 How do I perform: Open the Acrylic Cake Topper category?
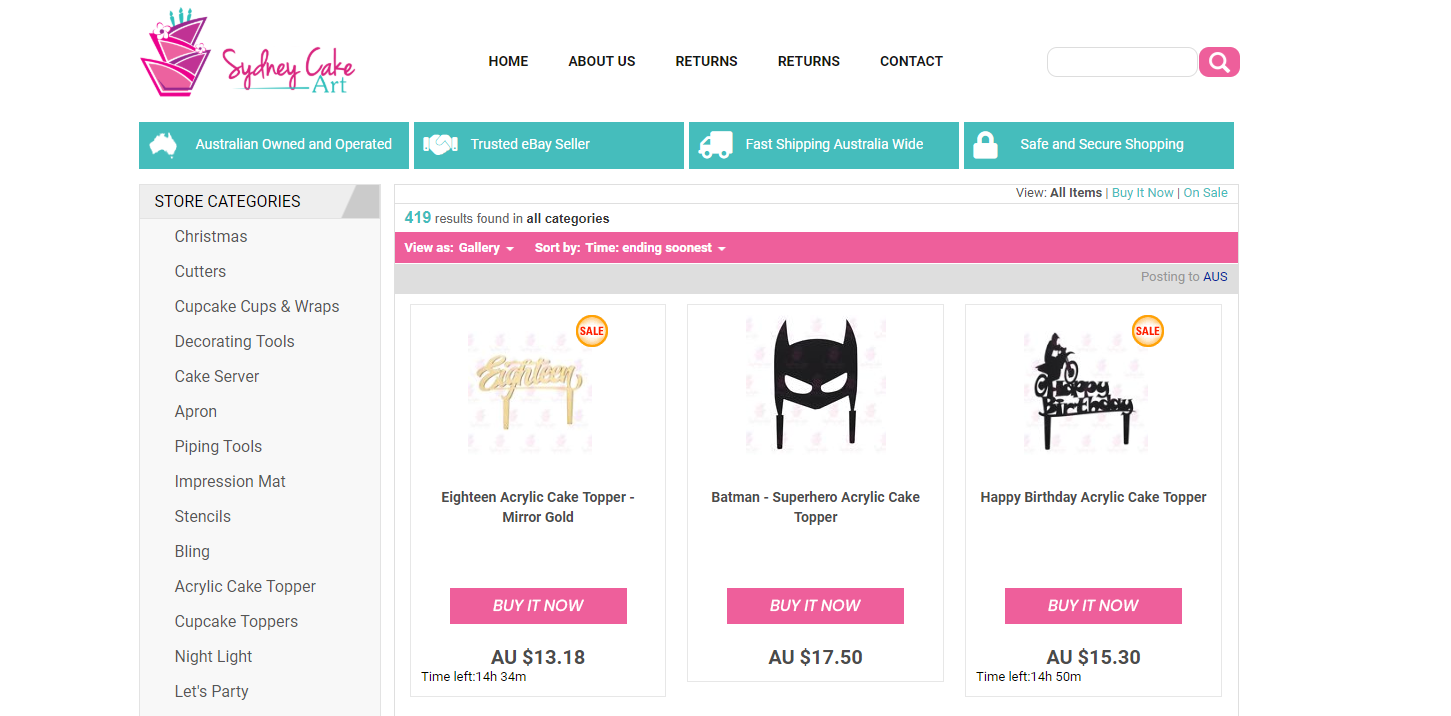tap(245, 587)
